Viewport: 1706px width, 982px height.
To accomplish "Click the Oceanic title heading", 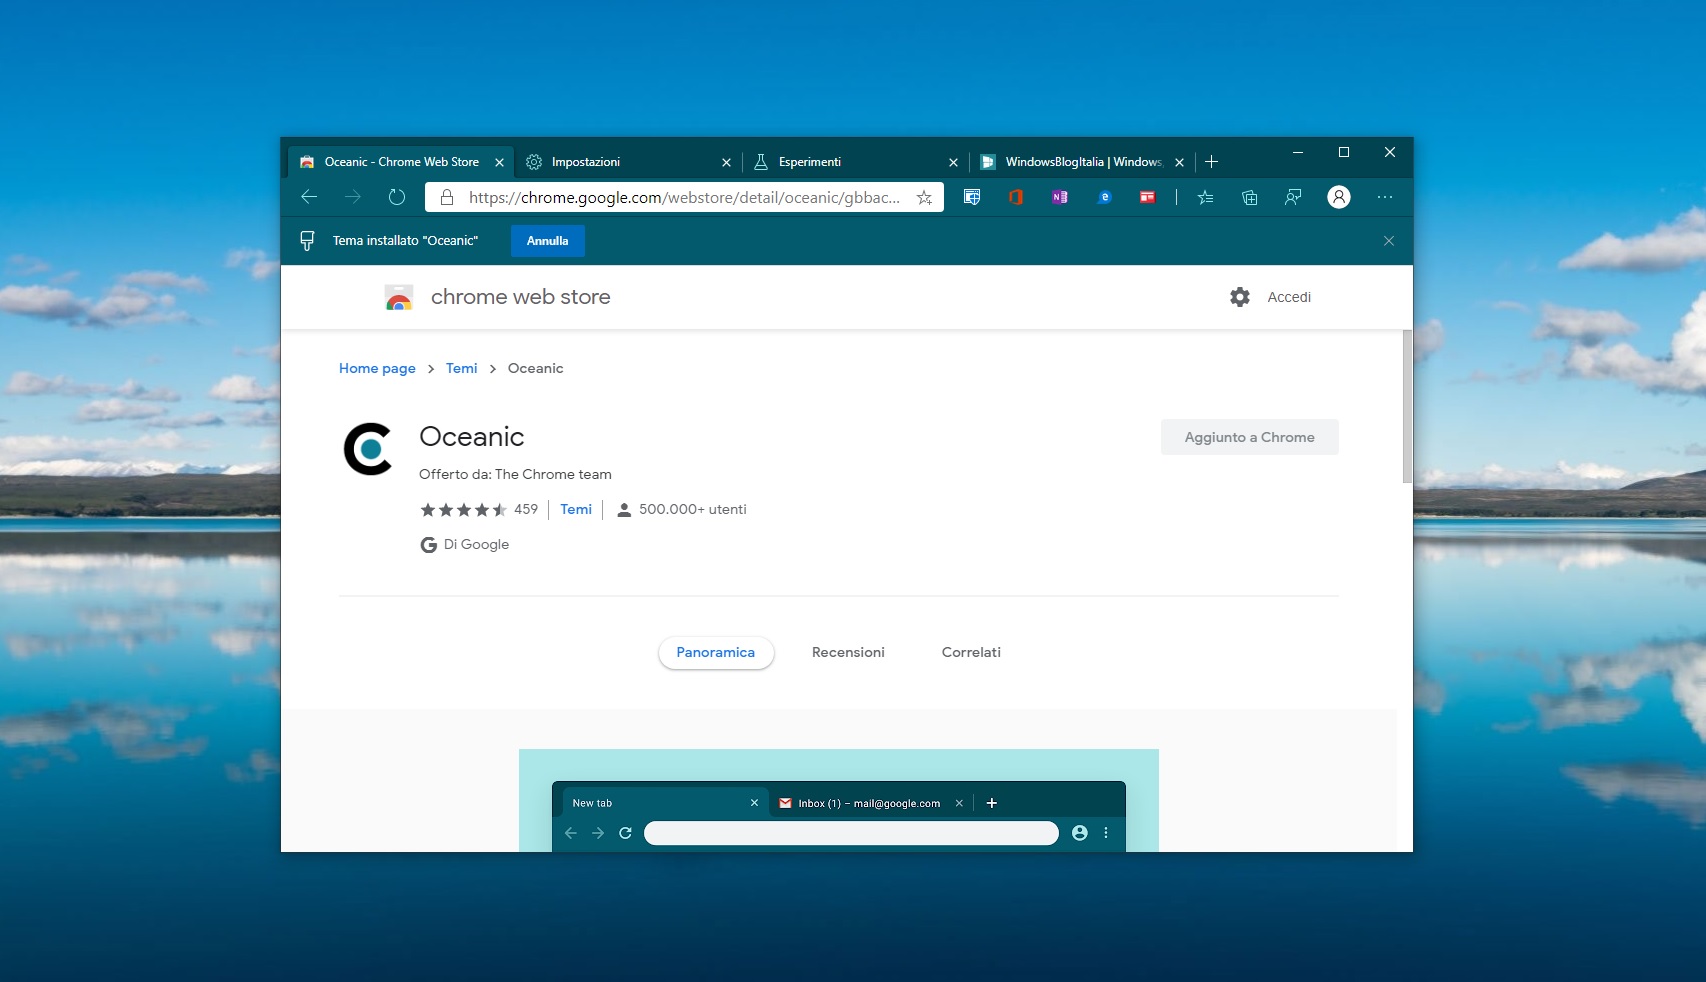I will [472, 437].
